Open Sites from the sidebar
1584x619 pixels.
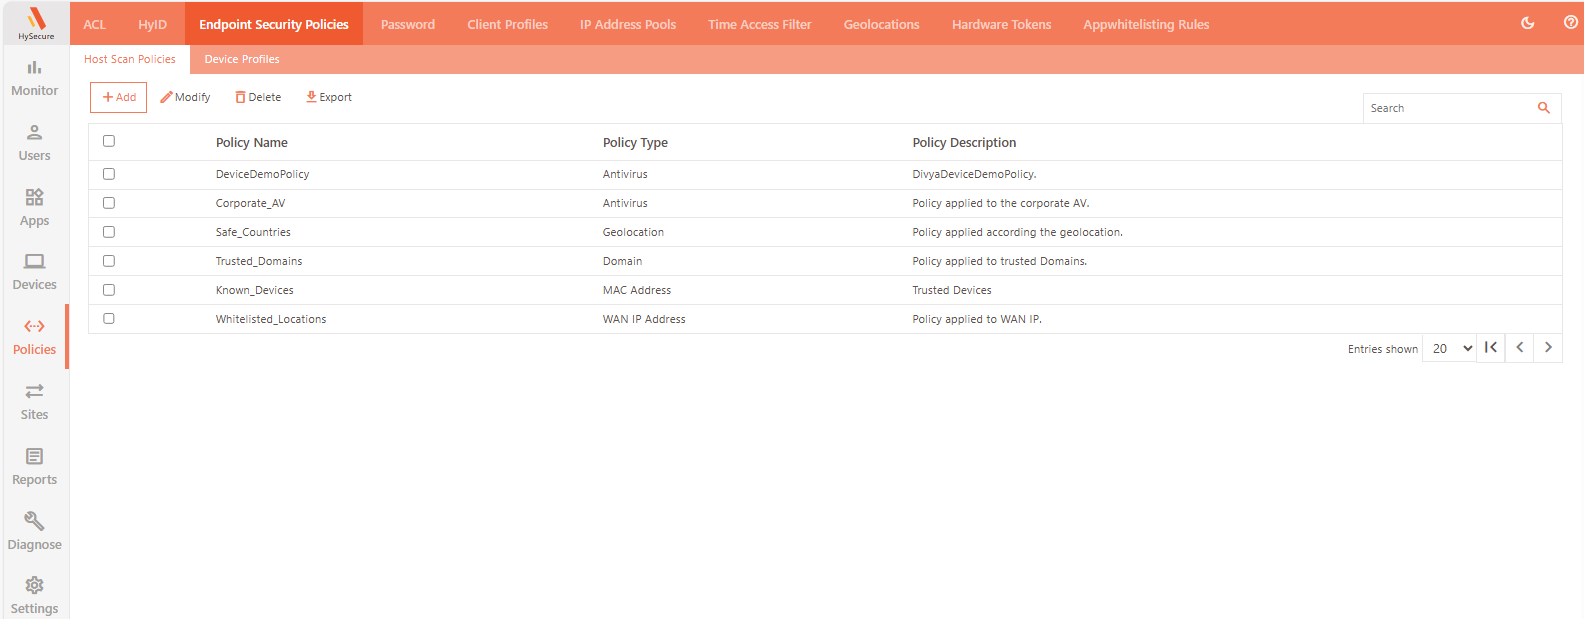(34, 401)
